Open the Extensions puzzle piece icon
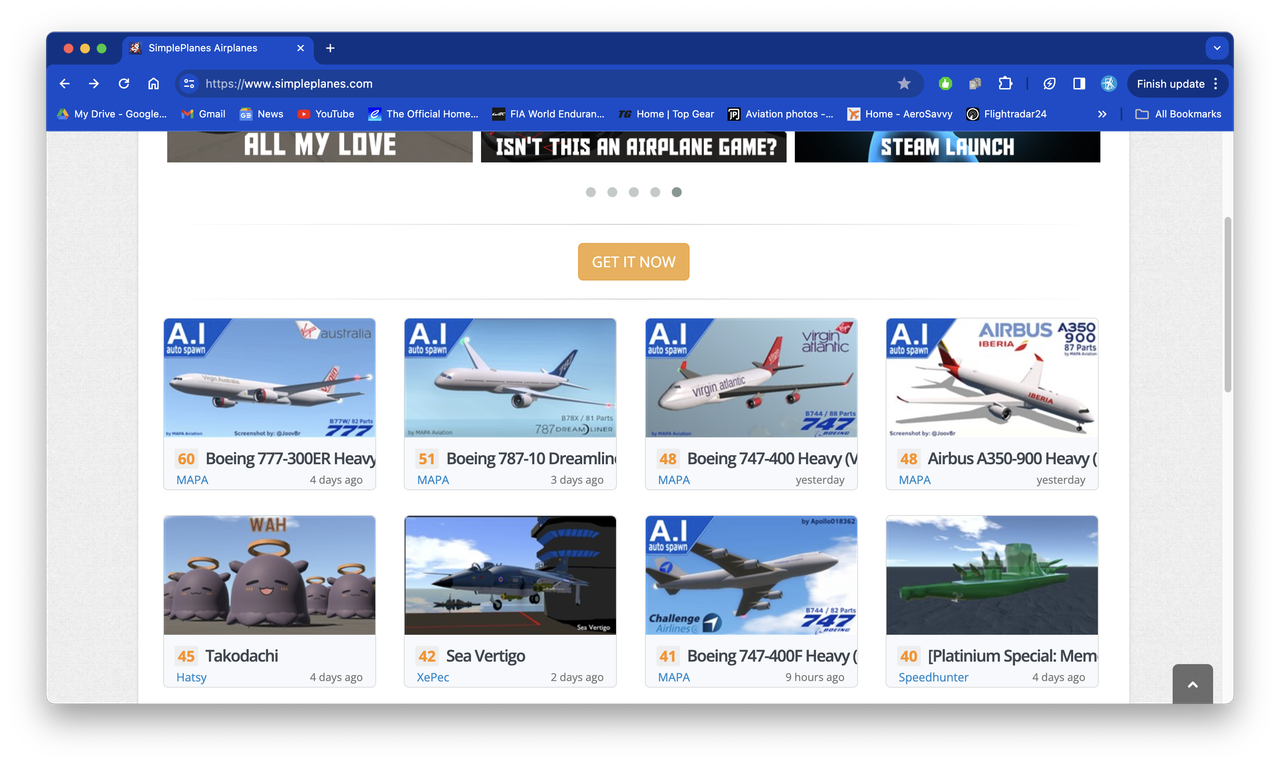1280x765 pixels. click(1006, 84)
